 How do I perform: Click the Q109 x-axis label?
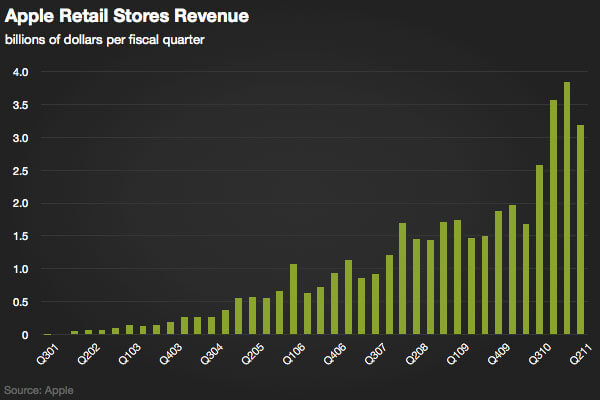[458, 354]
